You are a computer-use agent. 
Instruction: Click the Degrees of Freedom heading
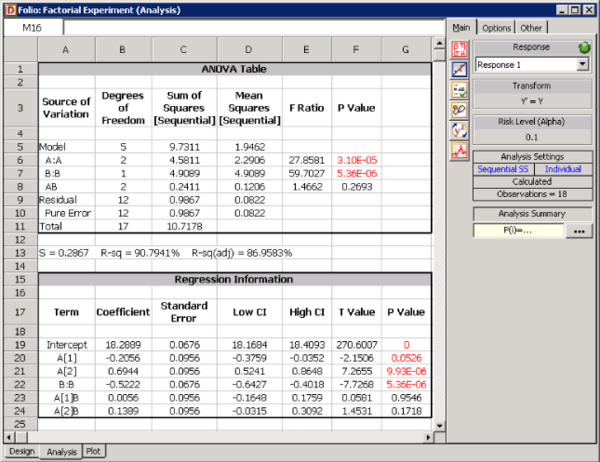click(123, 108)
